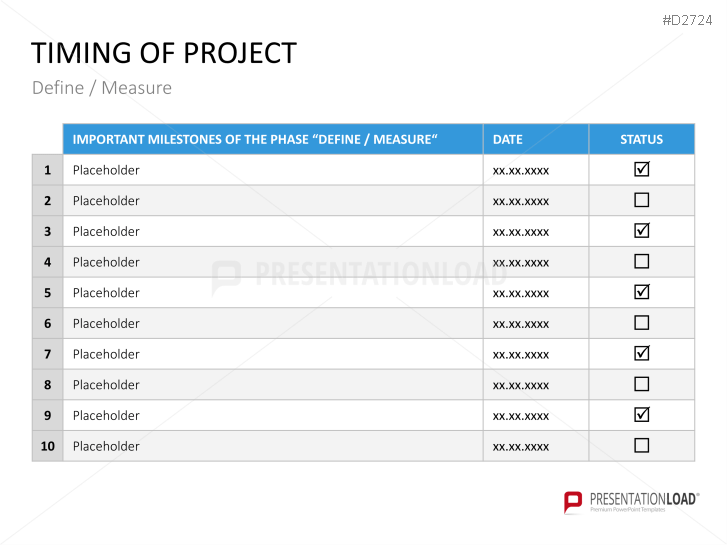
Task: Toggle the checked status box in row 5
Action: point(642,292)
